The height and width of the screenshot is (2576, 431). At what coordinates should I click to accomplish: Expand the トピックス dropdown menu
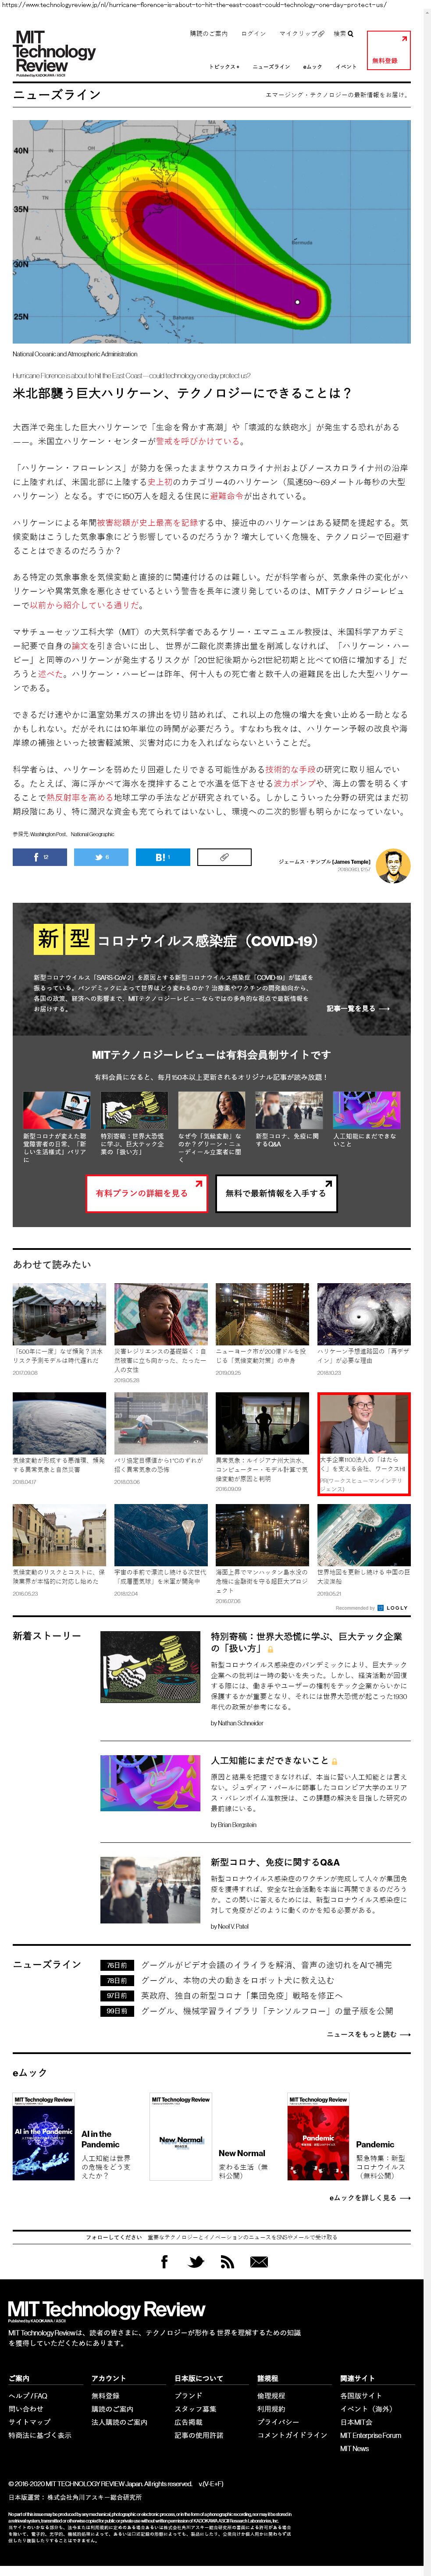(x=224, y=67)
